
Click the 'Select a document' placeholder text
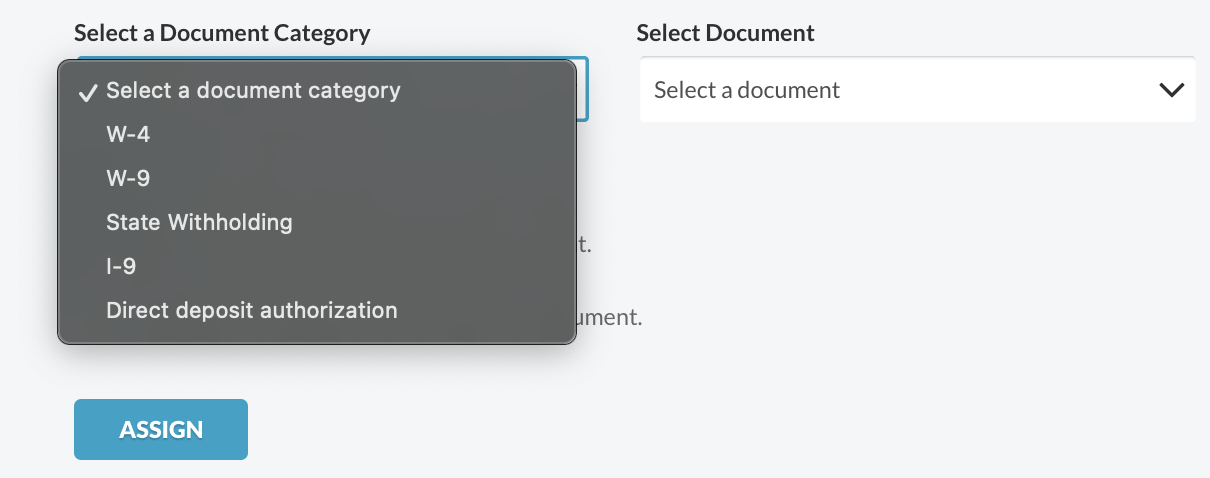tap(747, 90)
